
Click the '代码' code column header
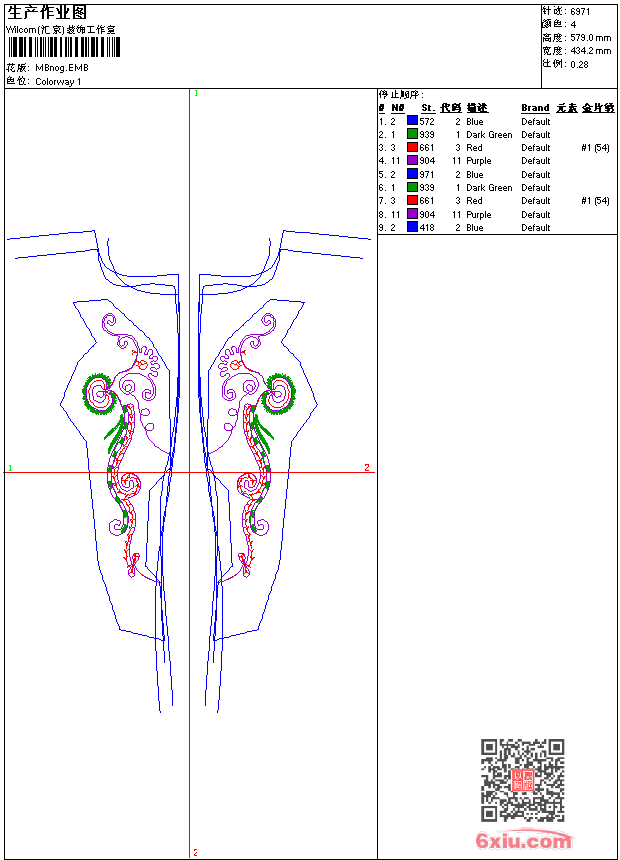[x=450, y=108]
